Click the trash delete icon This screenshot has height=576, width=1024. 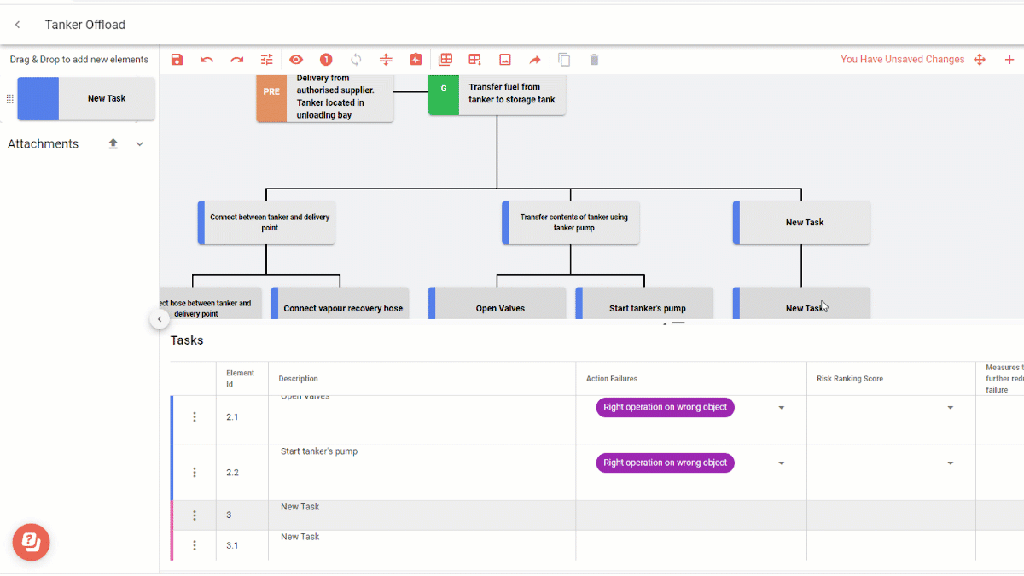pos(594,60)
